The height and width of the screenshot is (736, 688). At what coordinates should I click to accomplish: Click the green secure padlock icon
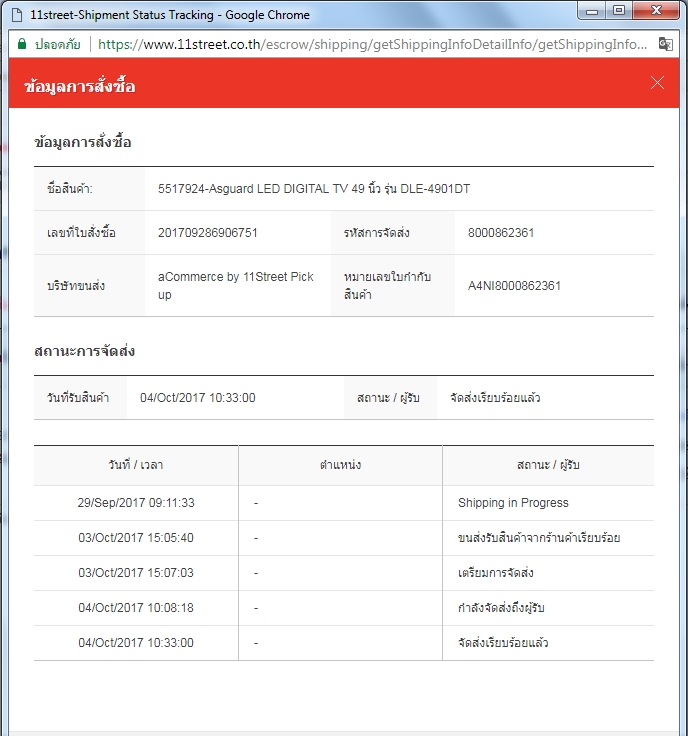(22, 44)
